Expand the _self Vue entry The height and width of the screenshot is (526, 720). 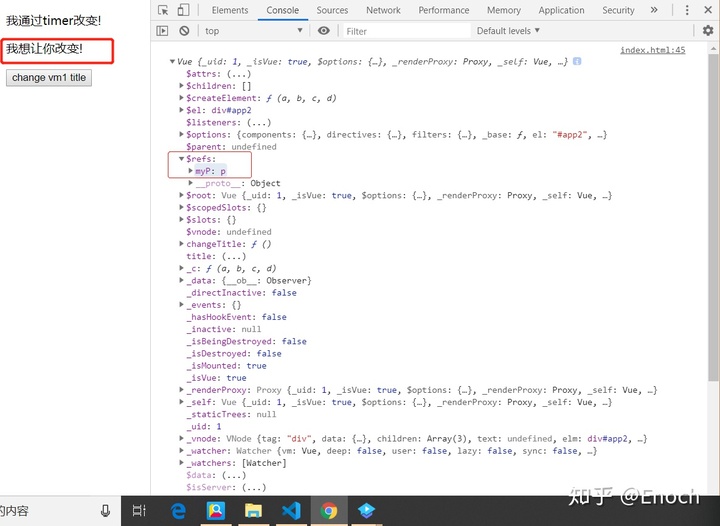[x=181, y=402]
